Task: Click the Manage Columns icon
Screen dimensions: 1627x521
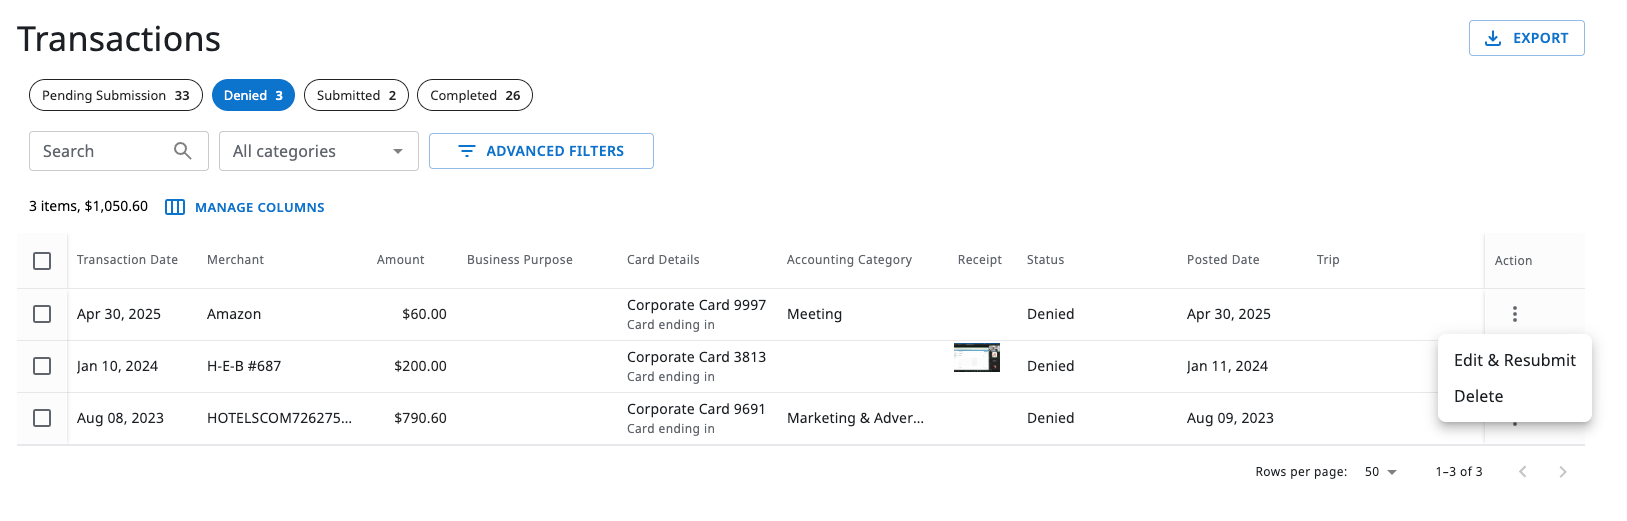Action: (x=175, y=207)
